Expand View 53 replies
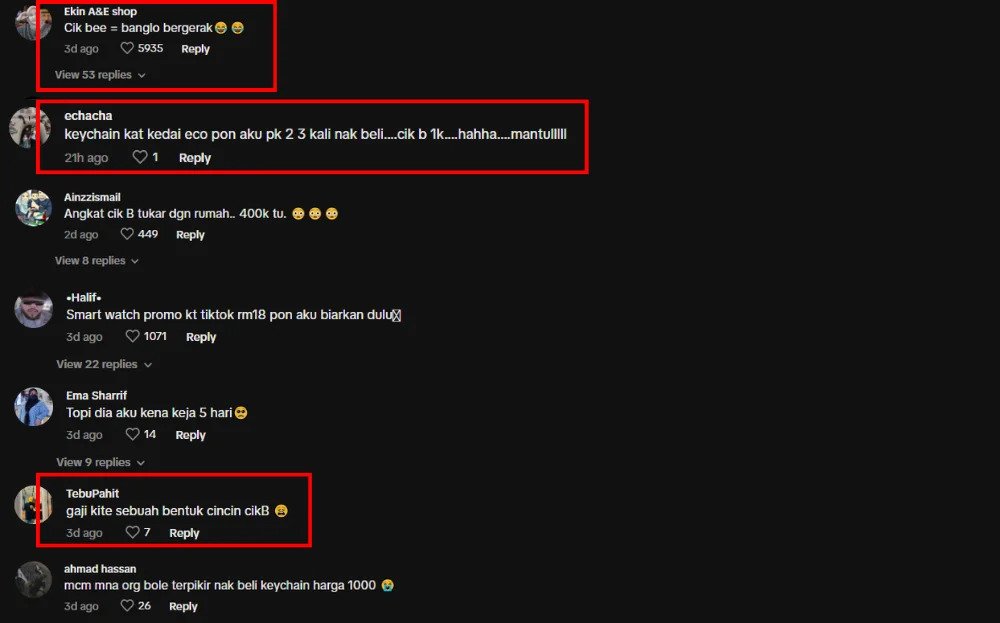Viewport: 1000px width, 623px height. pyautogui.click(x=100, y=75)
